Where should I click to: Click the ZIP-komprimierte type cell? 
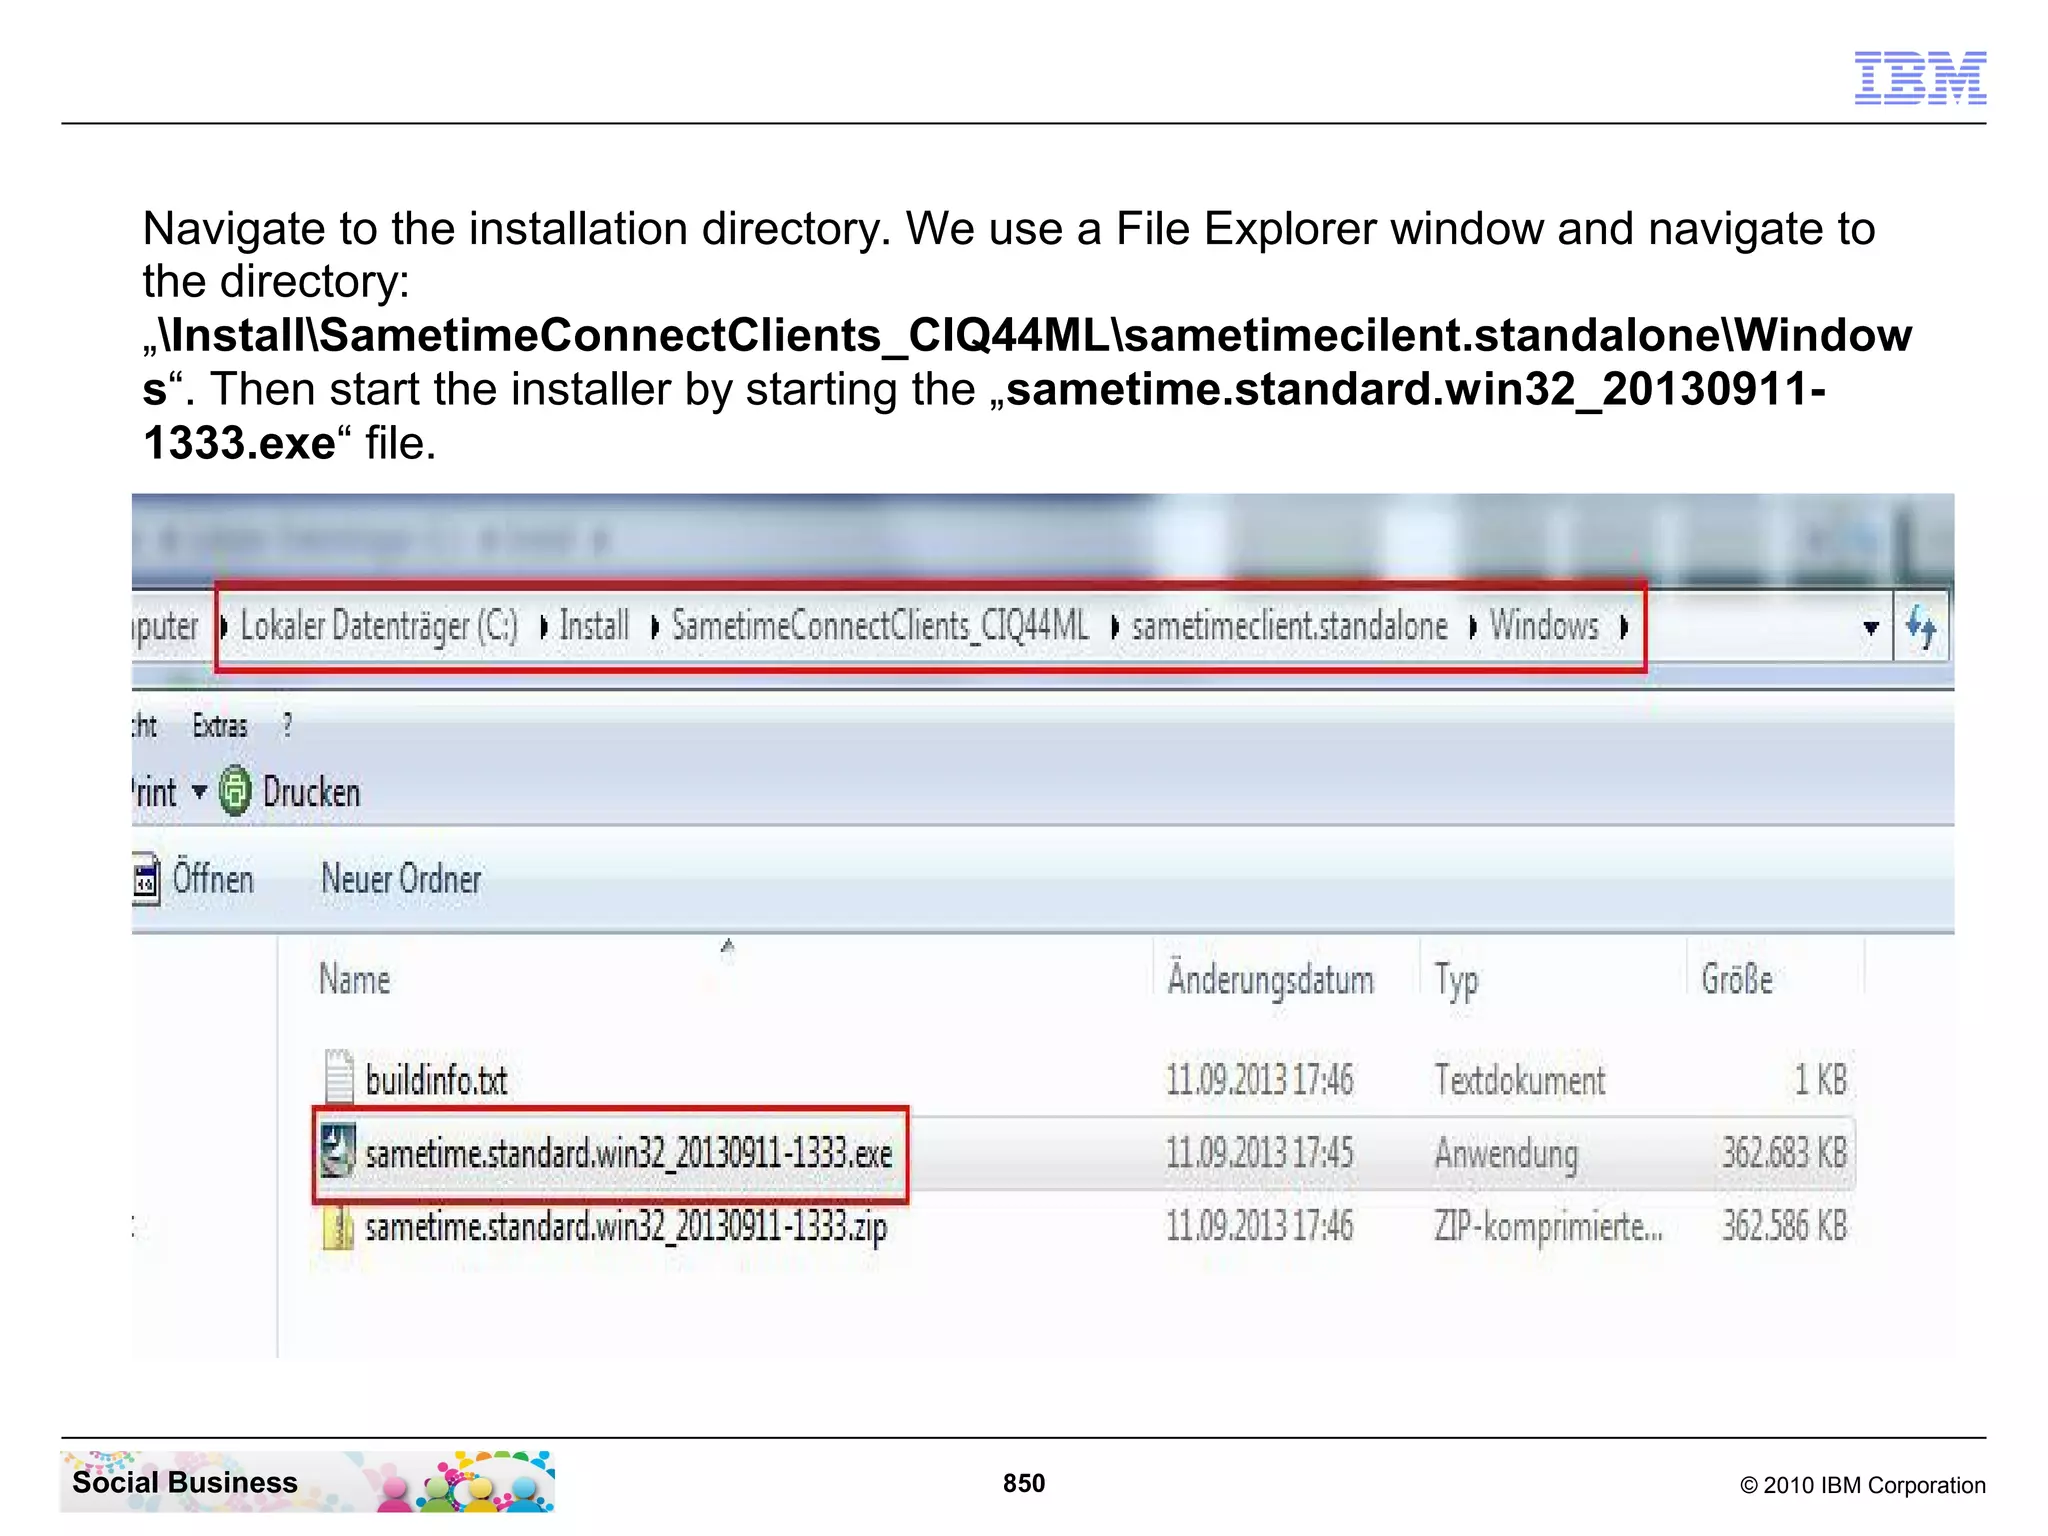[1549, 1227]
